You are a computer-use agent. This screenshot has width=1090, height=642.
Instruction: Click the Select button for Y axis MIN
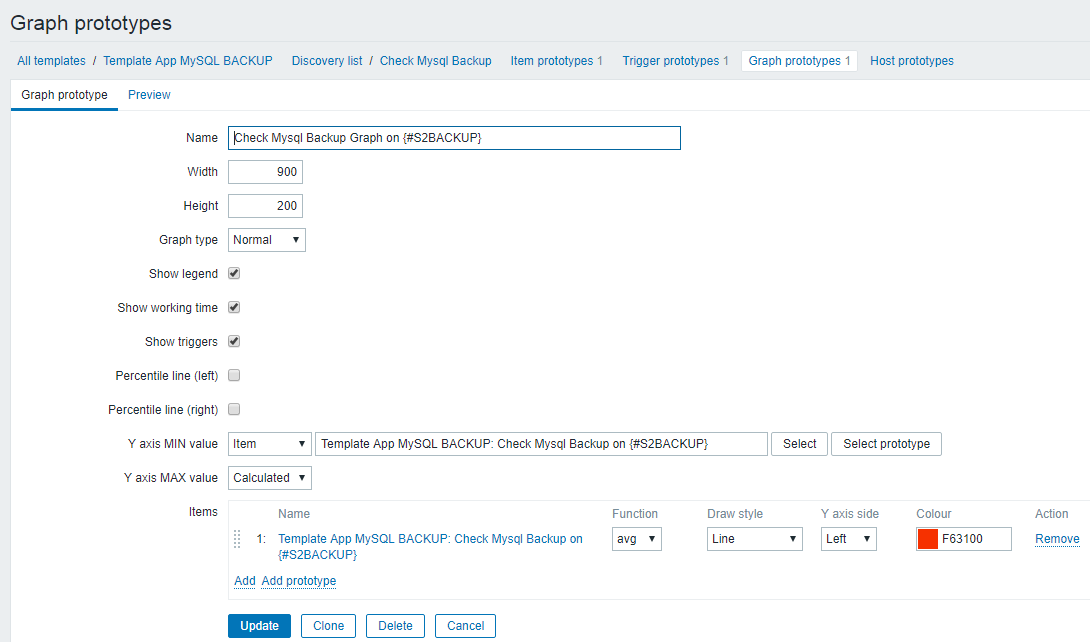coord(799,444)
